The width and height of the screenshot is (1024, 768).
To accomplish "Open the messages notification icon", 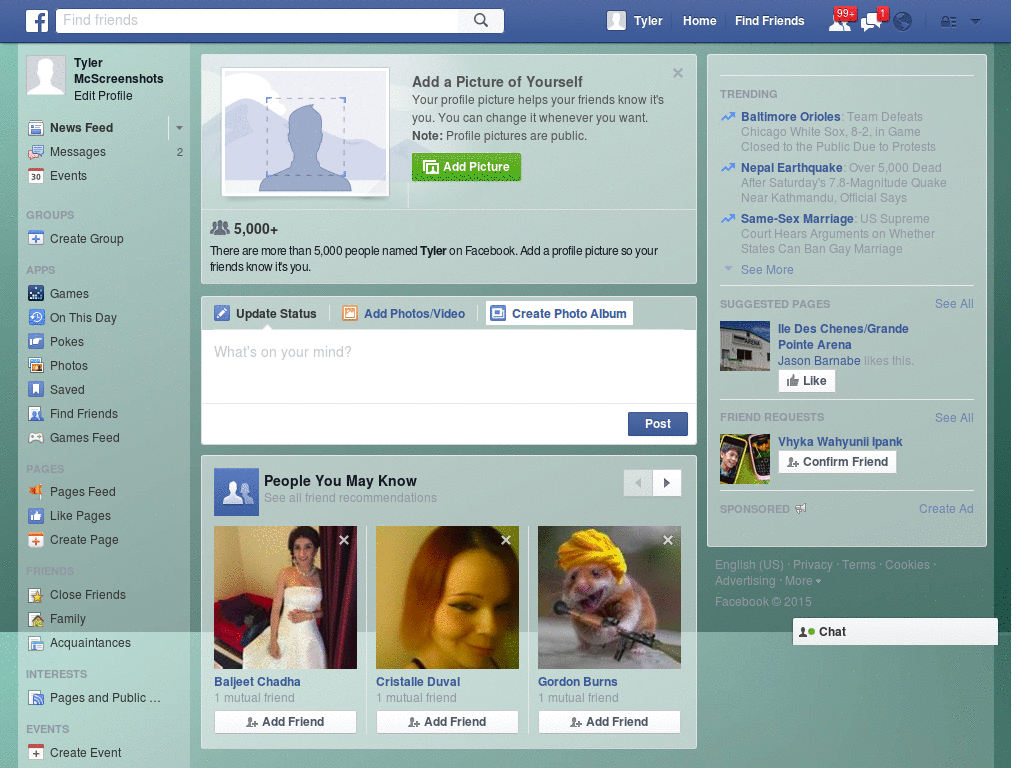I will tap(871, 22).
